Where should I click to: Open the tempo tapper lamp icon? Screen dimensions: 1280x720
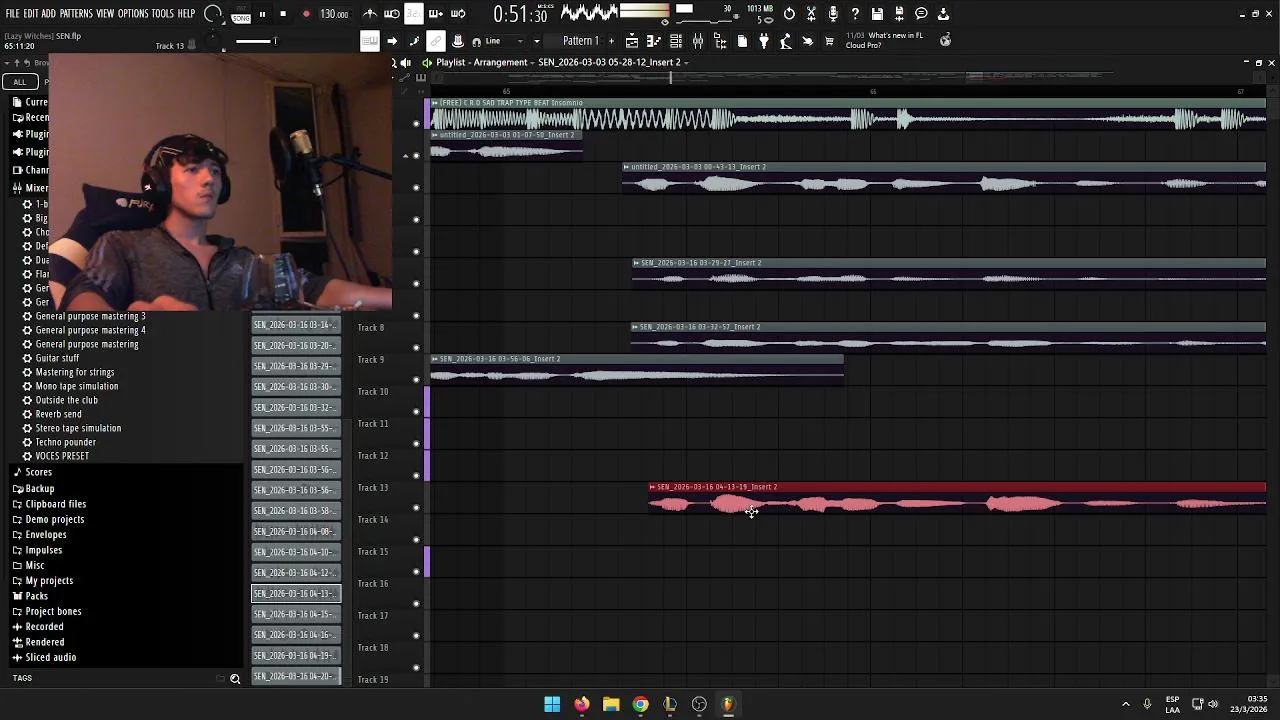click(x=786, y=41)
